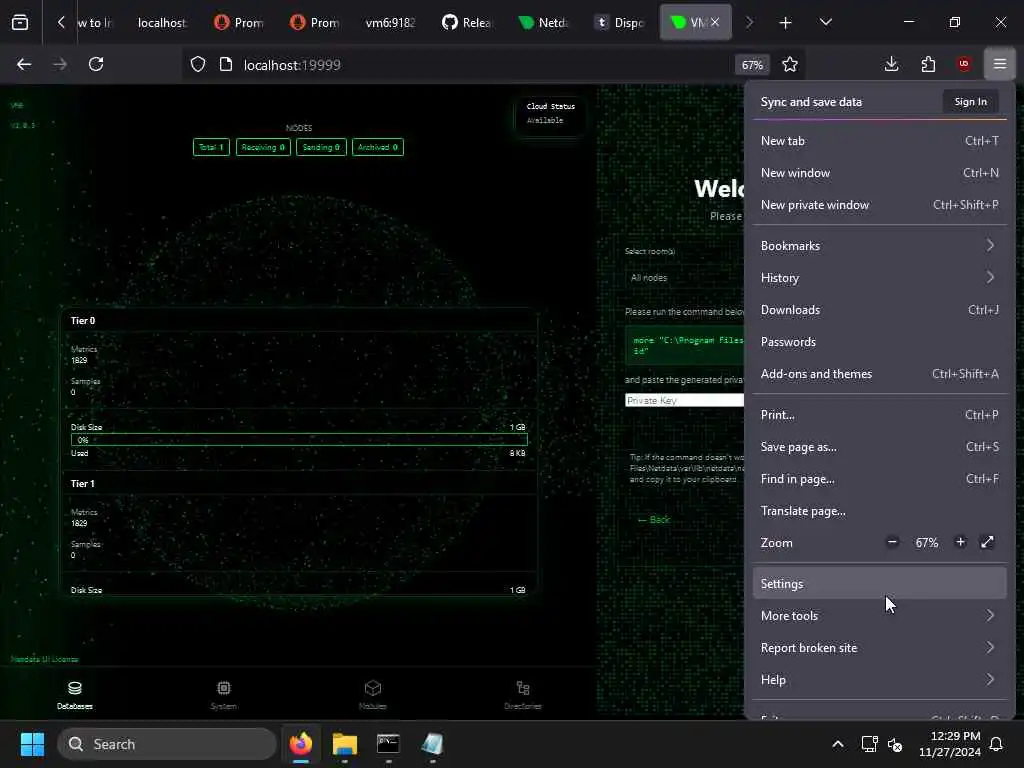Open the Databases section icon

pos(74,694)
